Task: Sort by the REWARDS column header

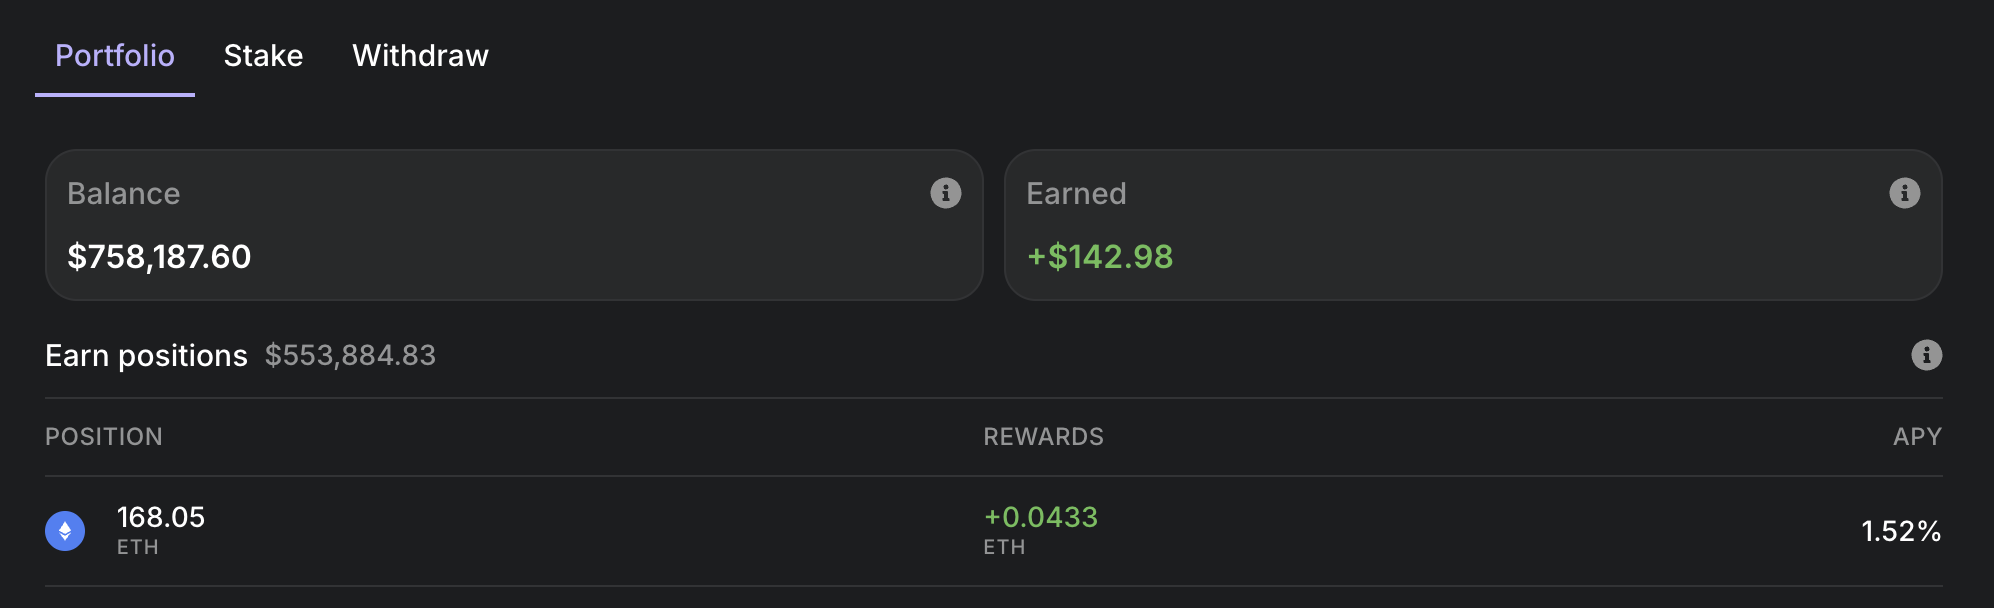Action: click(x=1043, y=437)
